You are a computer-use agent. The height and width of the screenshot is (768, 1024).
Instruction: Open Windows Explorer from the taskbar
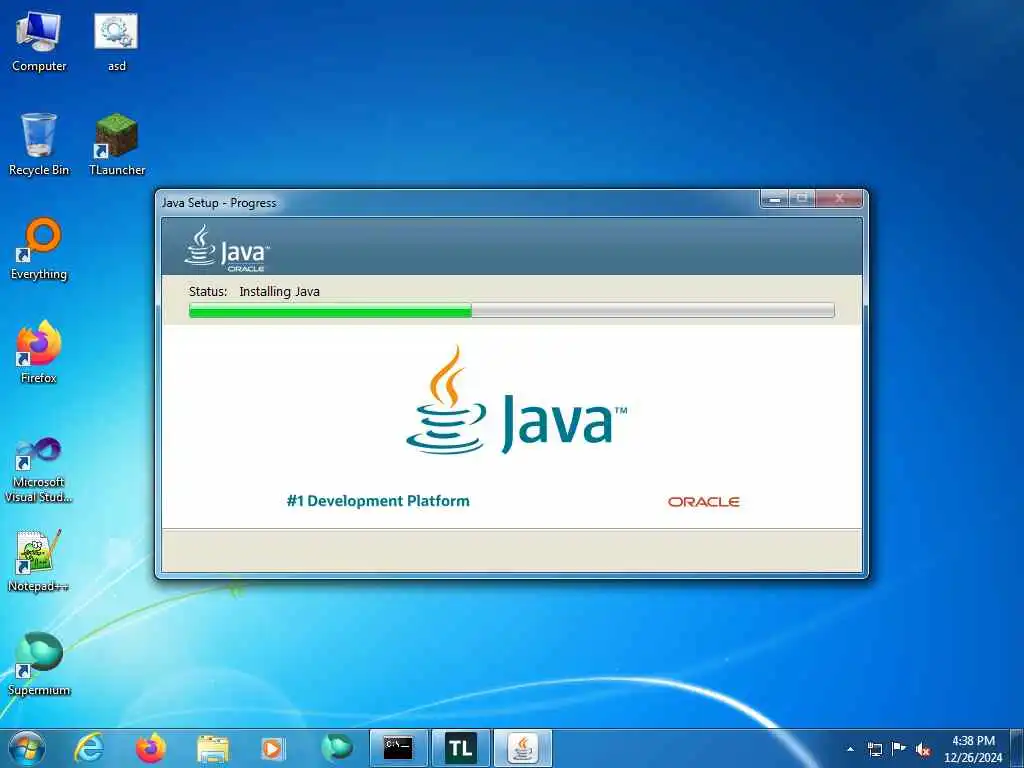tap(212, 748)
